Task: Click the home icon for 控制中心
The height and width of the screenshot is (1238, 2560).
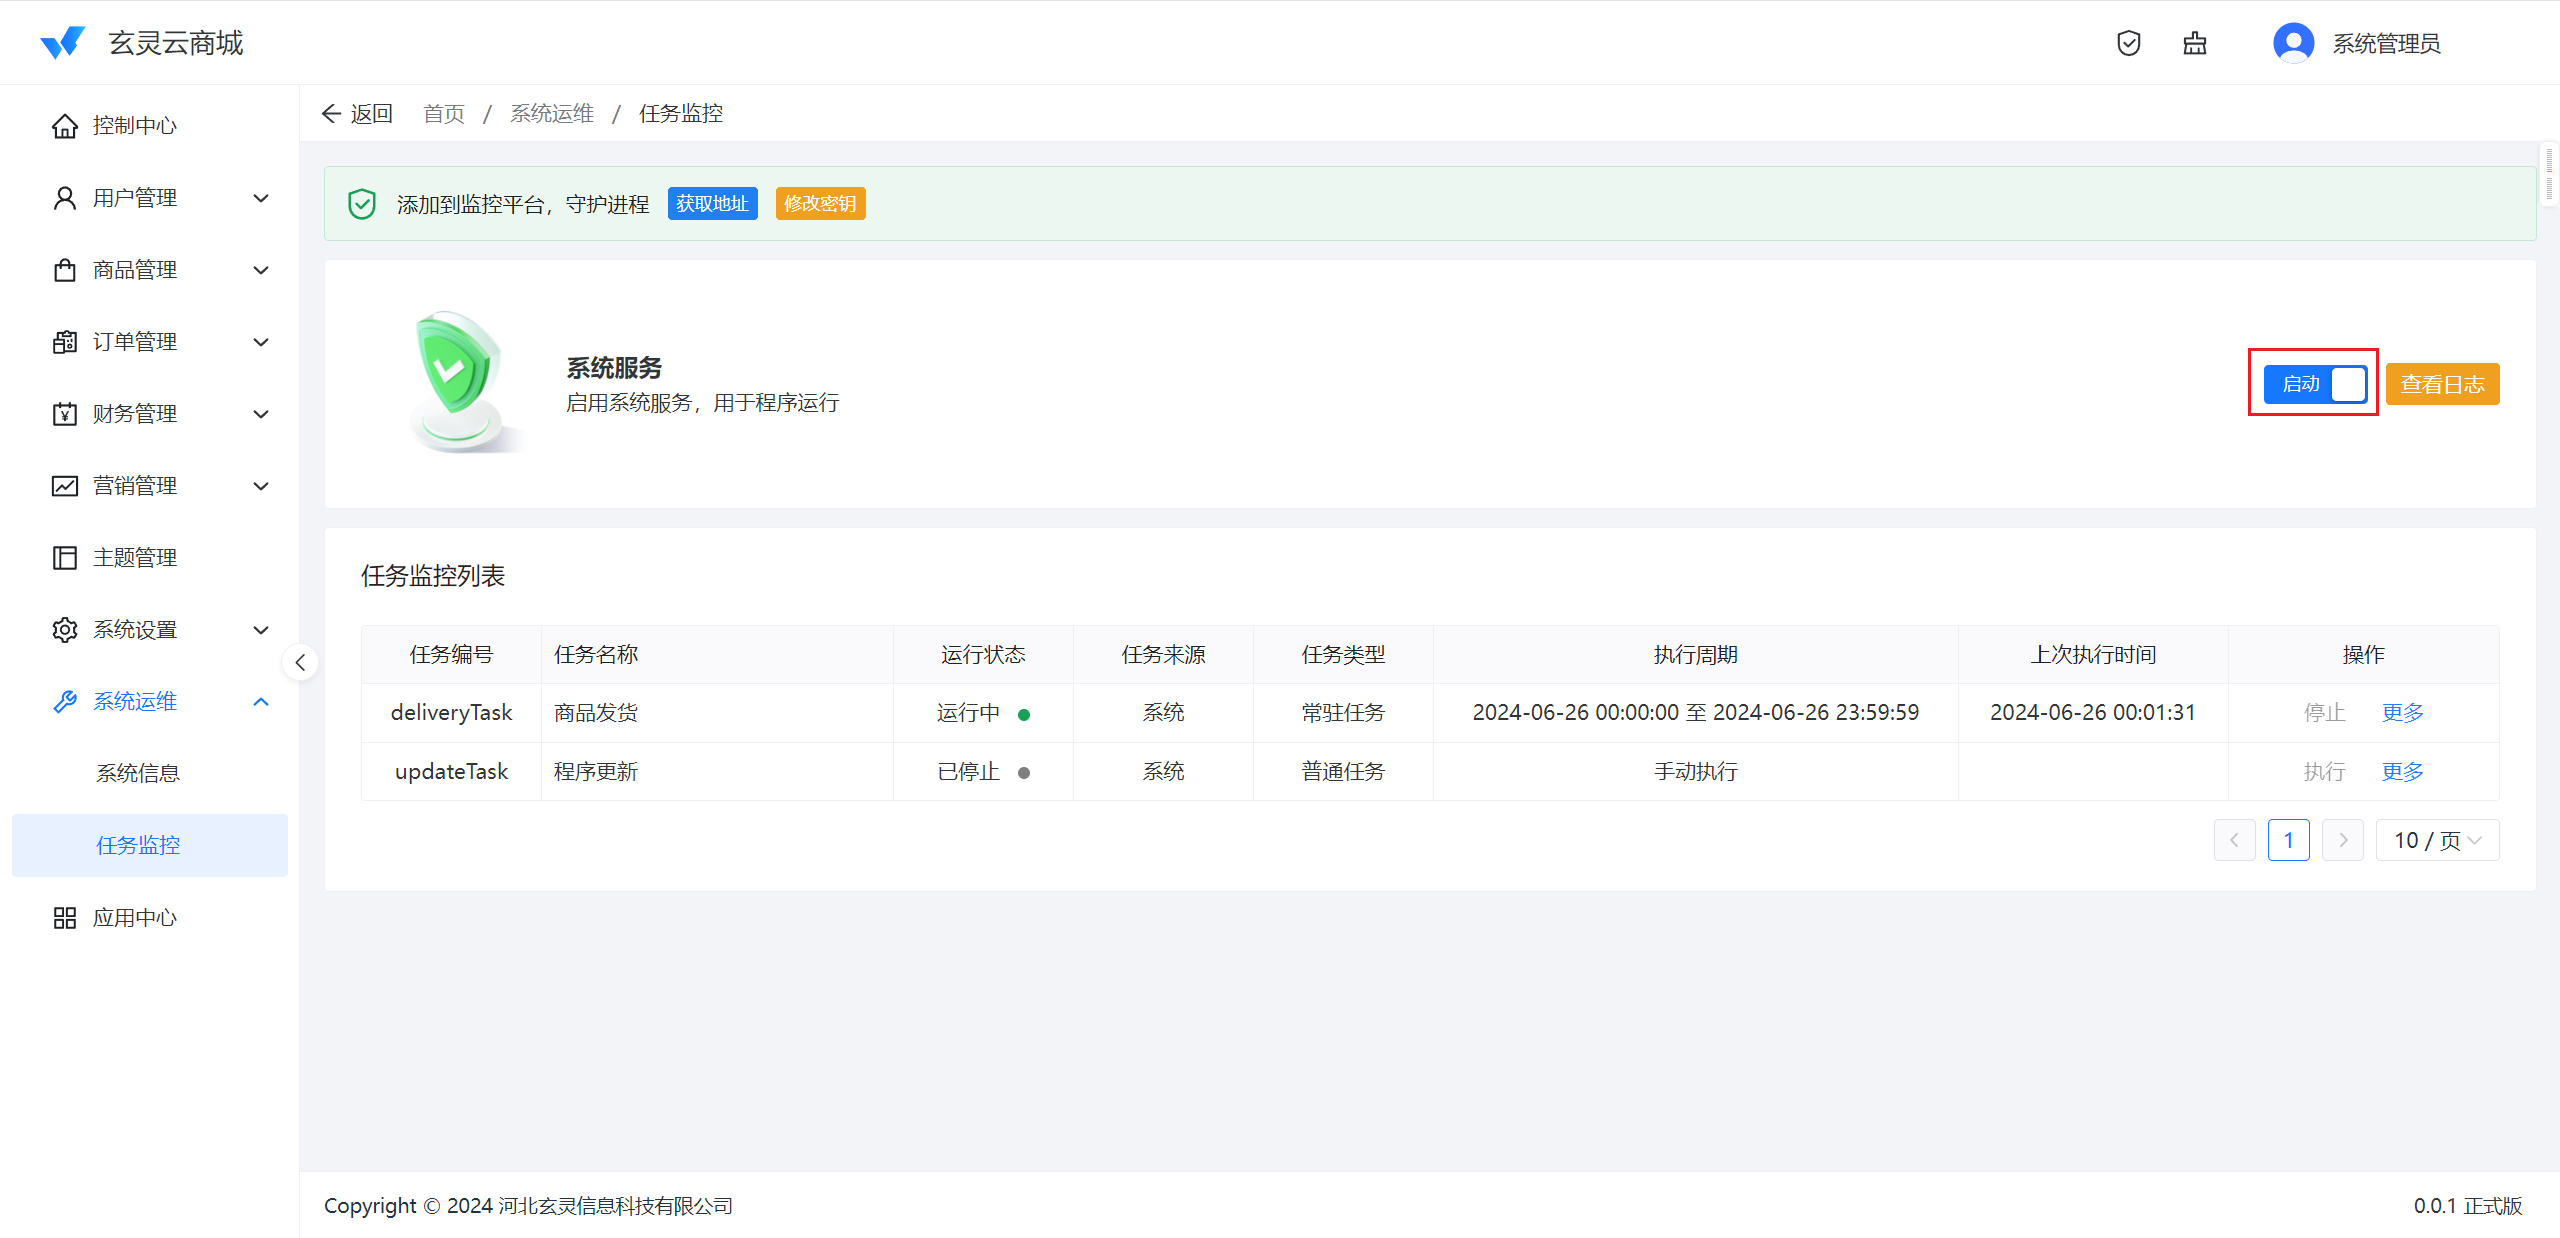Action: [x=65, y=126]
